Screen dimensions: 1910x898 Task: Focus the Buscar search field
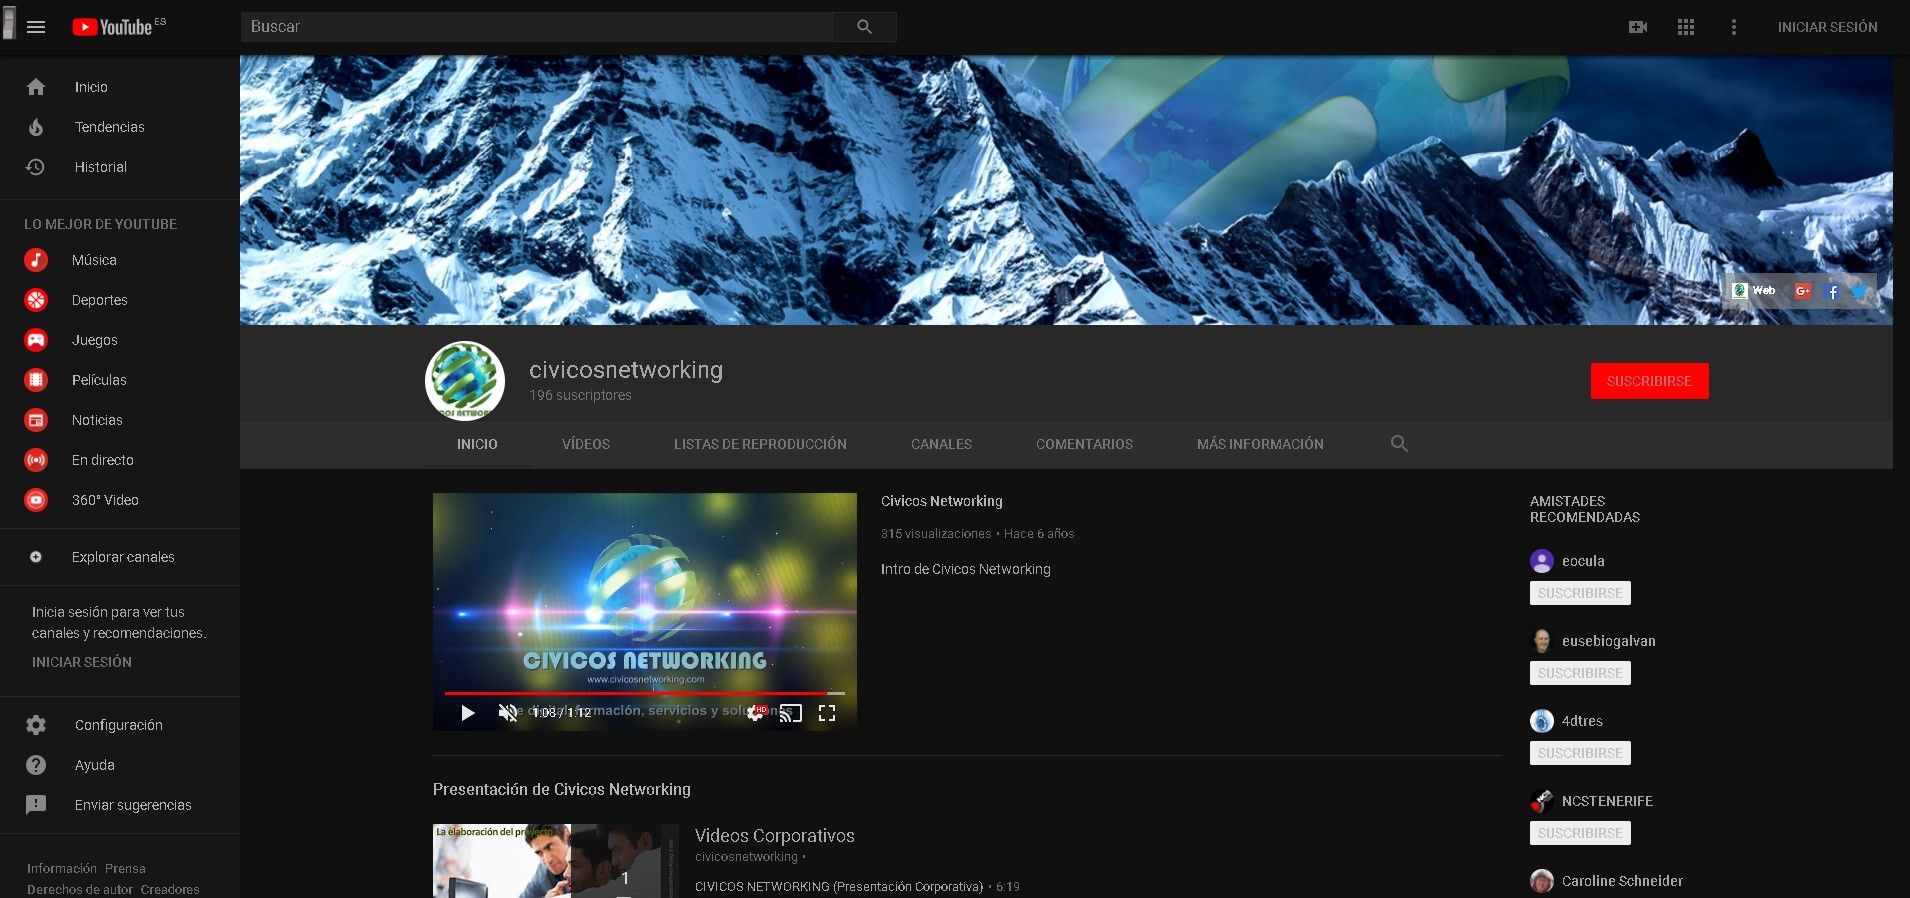[536, 27]
